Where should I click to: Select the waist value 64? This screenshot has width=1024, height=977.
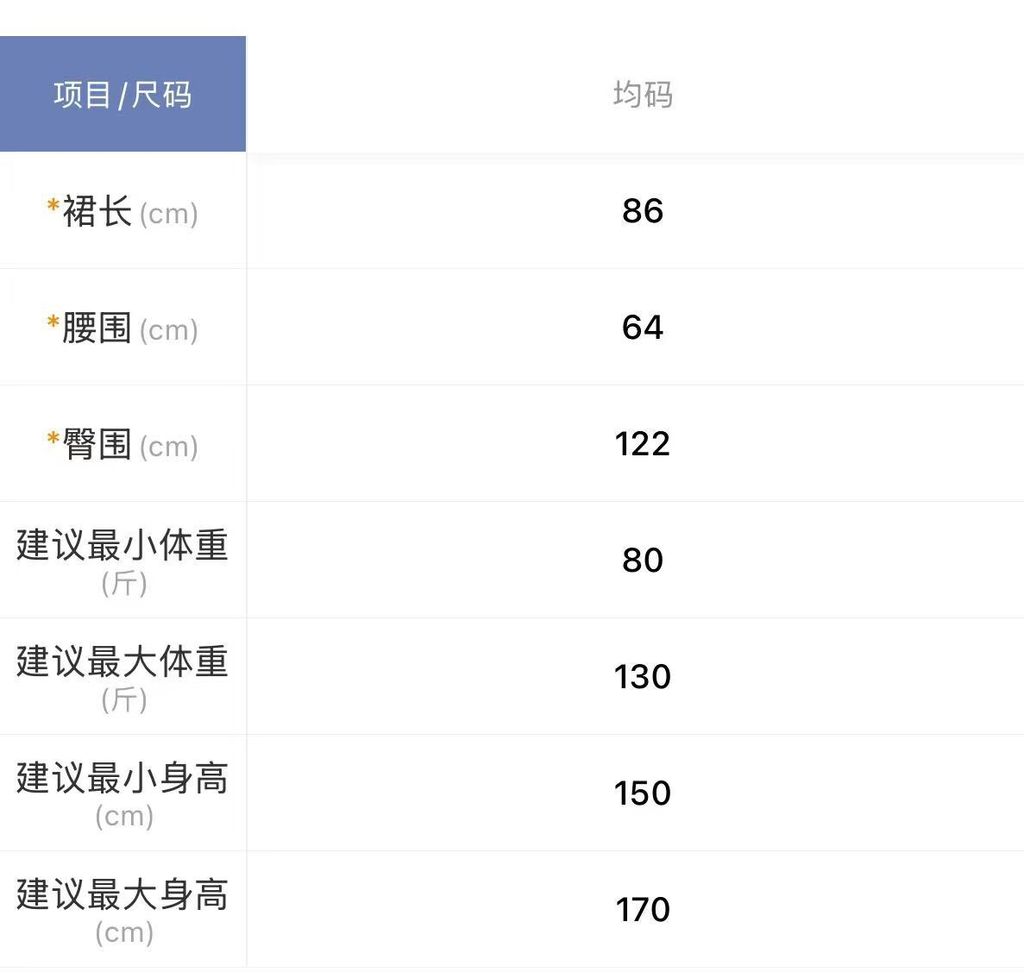[x=642, y=328]
